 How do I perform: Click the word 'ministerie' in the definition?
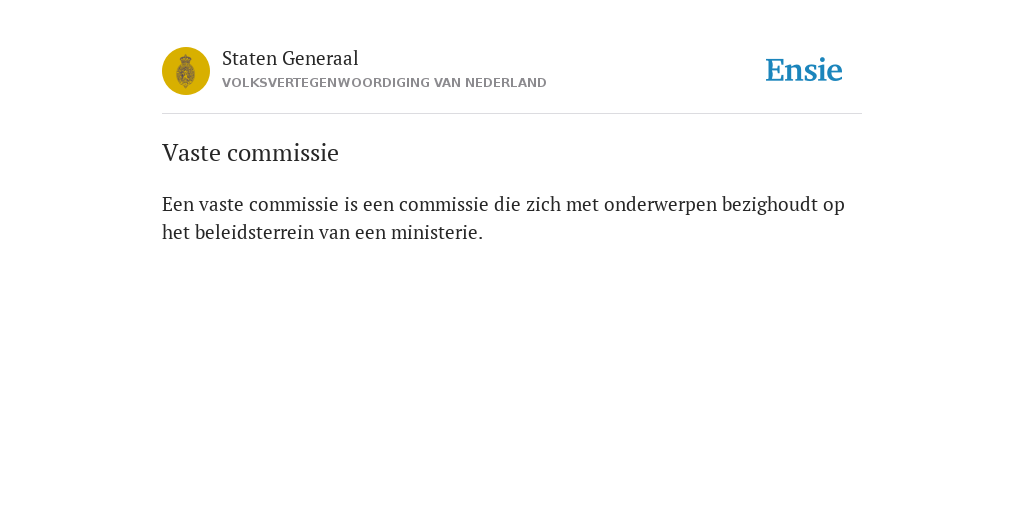434,232
